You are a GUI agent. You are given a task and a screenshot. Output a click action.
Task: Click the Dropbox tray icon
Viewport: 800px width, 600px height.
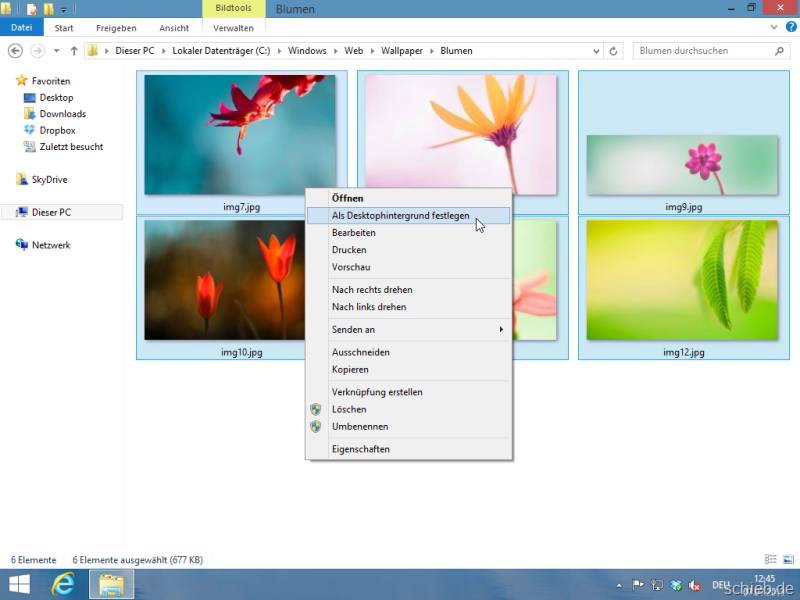tap(676, 585)
